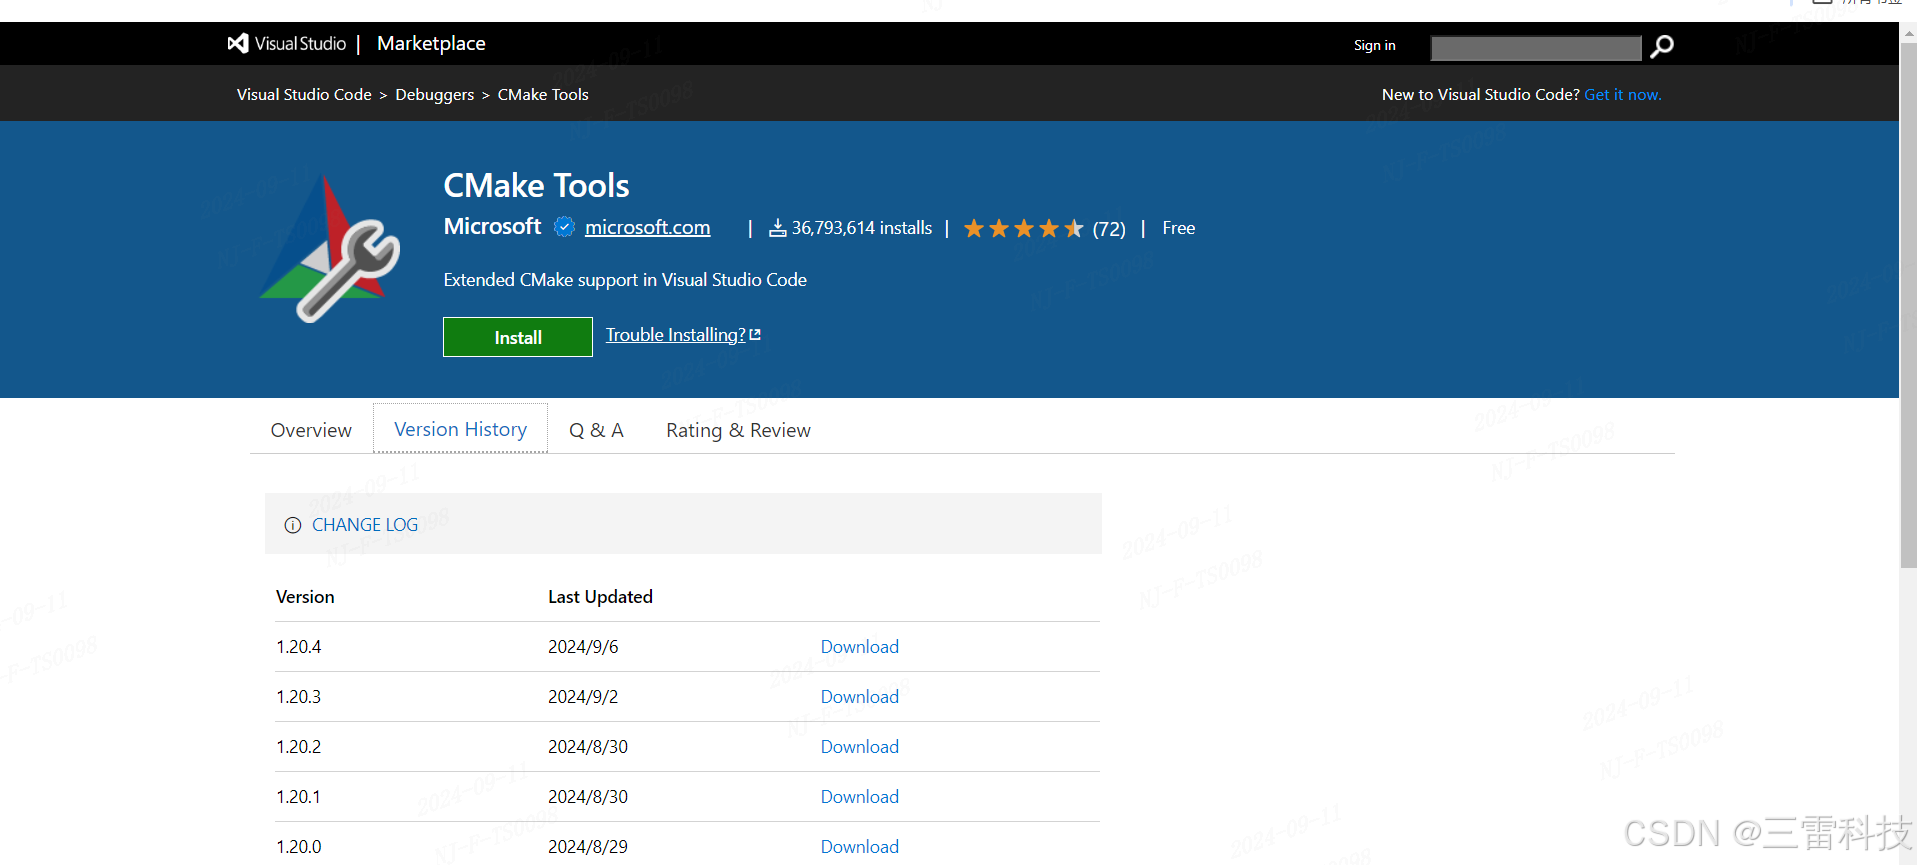Click the installs download icon

coord(778,229)
